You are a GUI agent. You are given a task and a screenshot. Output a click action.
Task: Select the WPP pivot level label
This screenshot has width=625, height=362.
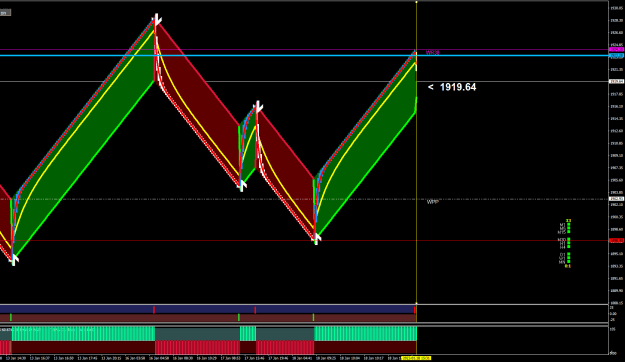[x=433, y=202]
